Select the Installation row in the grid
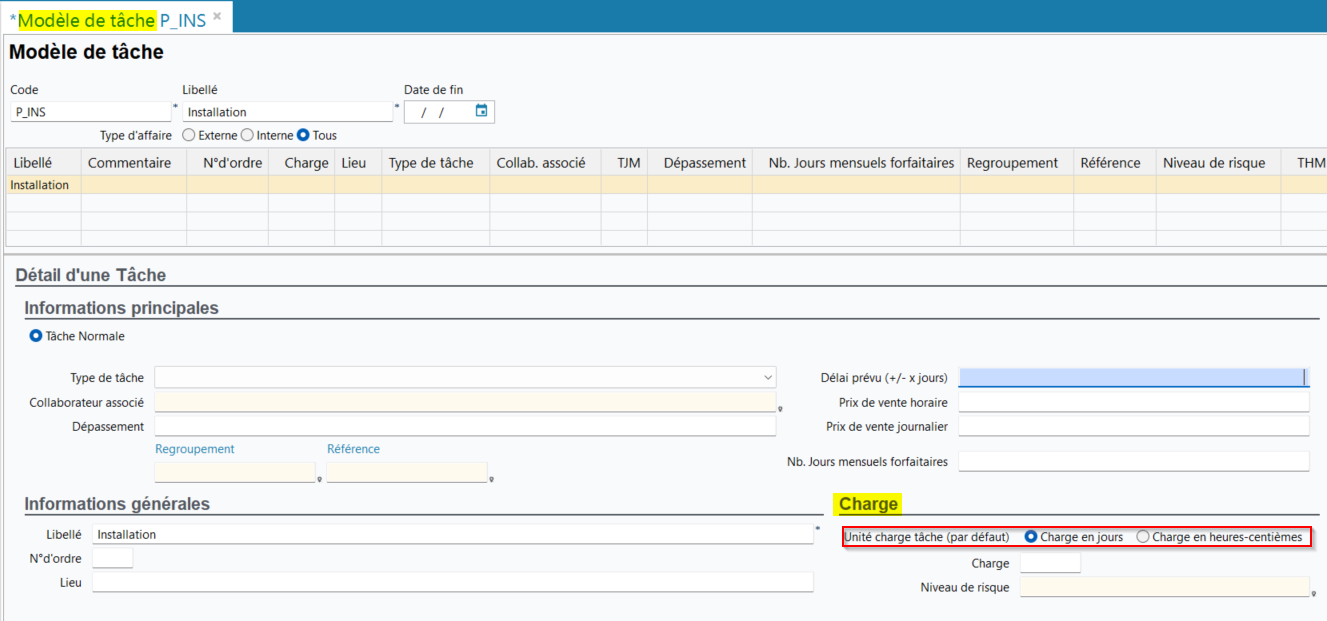This screenshot has height=621, width=1327. point(40,185)
